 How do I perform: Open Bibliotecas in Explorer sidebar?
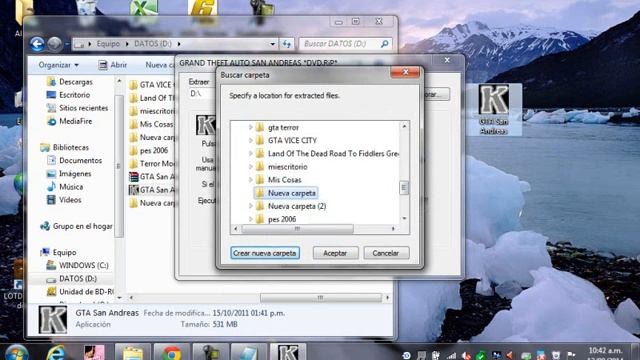tap(64, 147)
